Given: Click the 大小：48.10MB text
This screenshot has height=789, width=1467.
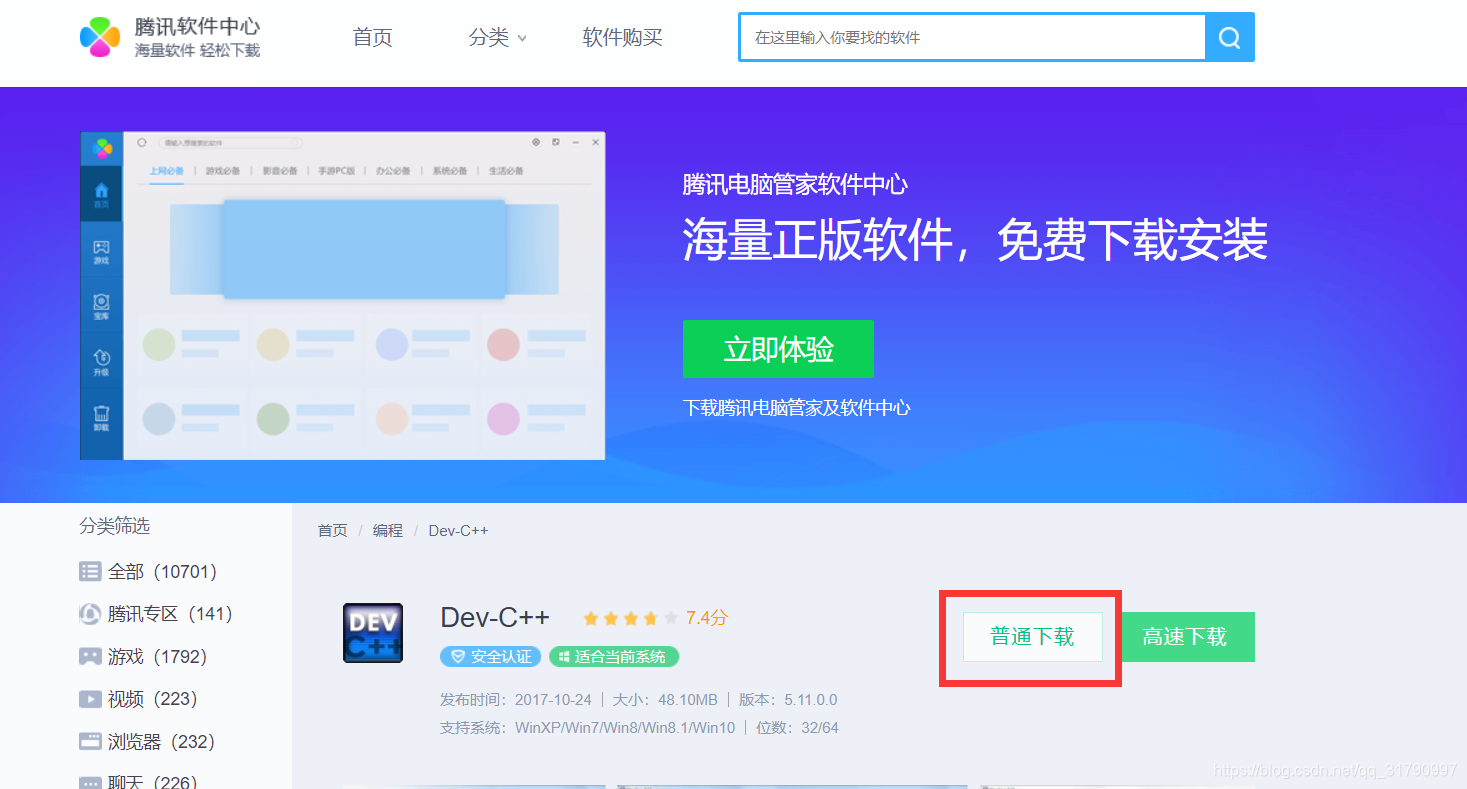Looking at the screenshot, I should (x=665, y=700).
